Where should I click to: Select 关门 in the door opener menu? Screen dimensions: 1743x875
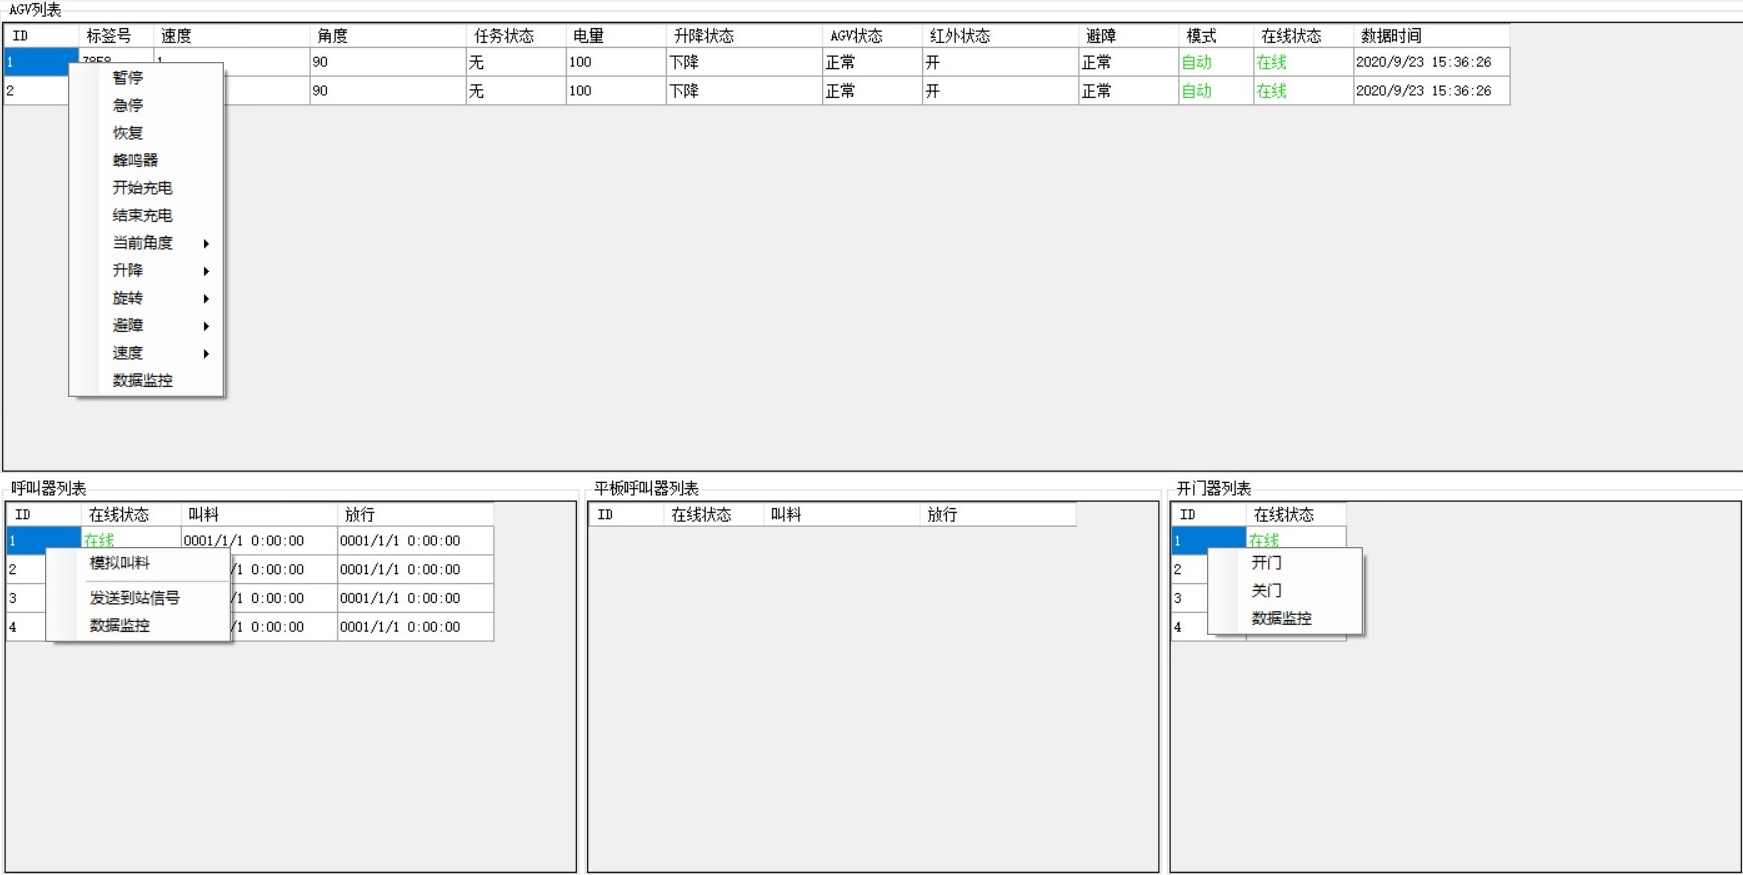(1285, 590)
